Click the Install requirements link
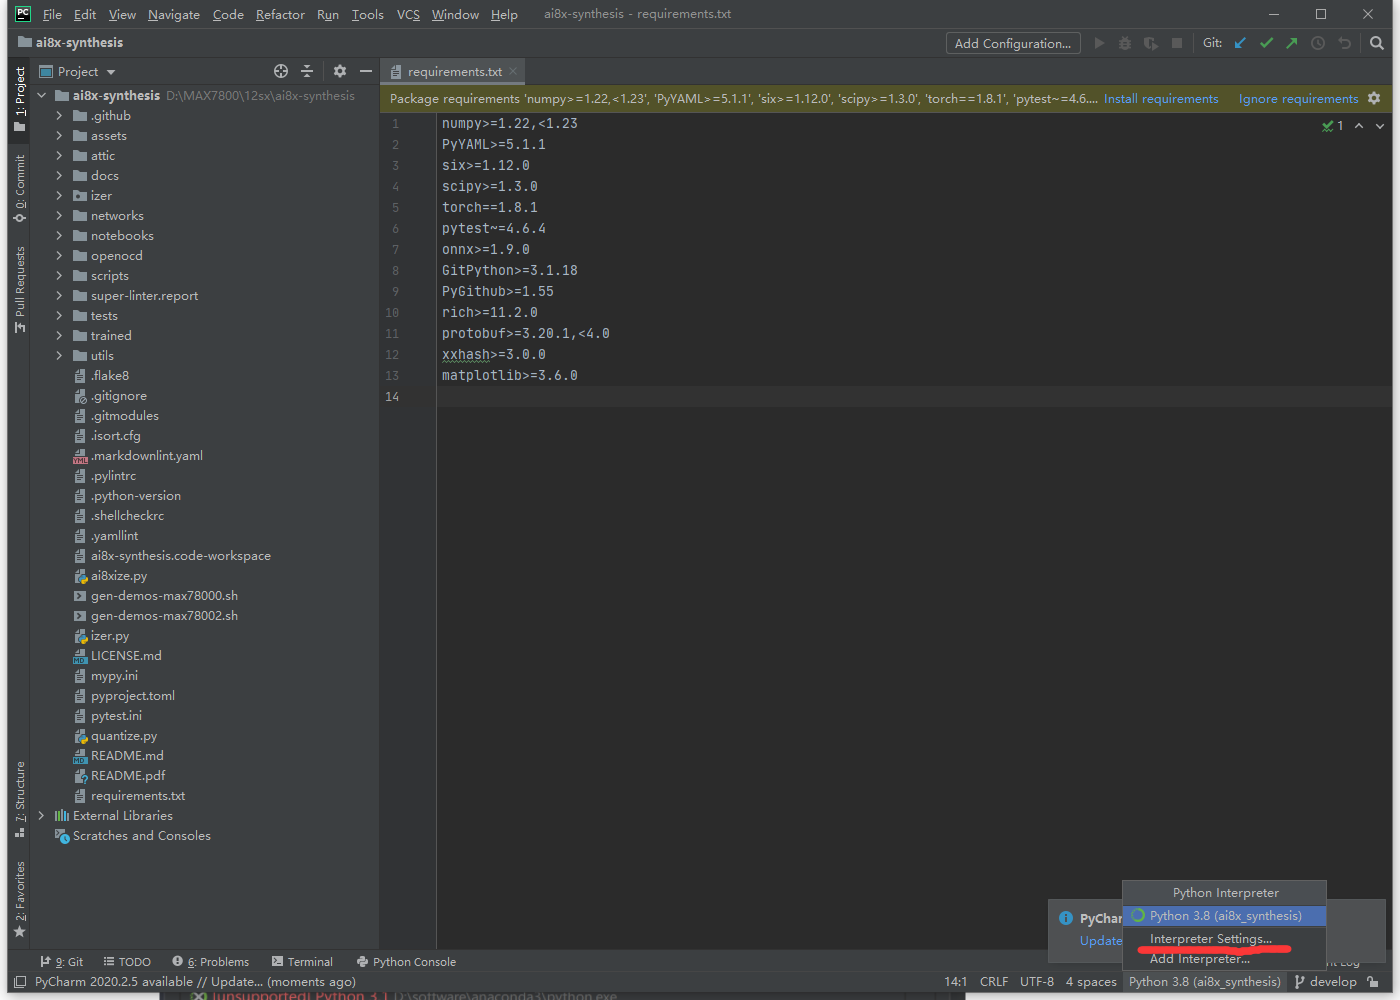The width and height of the screenshot is (1400, 1000). pyautogui.click(x=1161, y=99)
